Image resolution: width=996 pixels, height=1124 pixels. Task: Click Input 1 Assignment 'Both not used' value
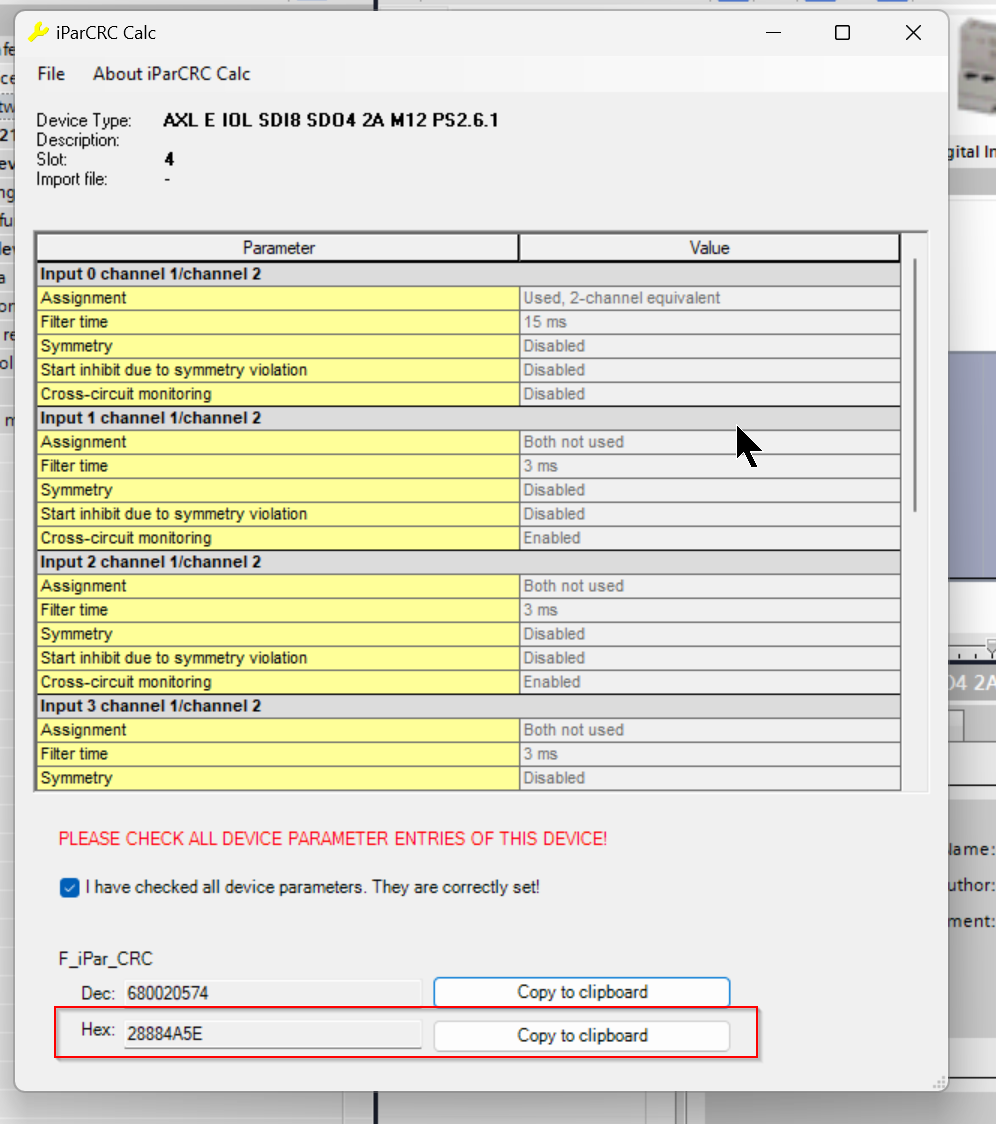(710, 442)
